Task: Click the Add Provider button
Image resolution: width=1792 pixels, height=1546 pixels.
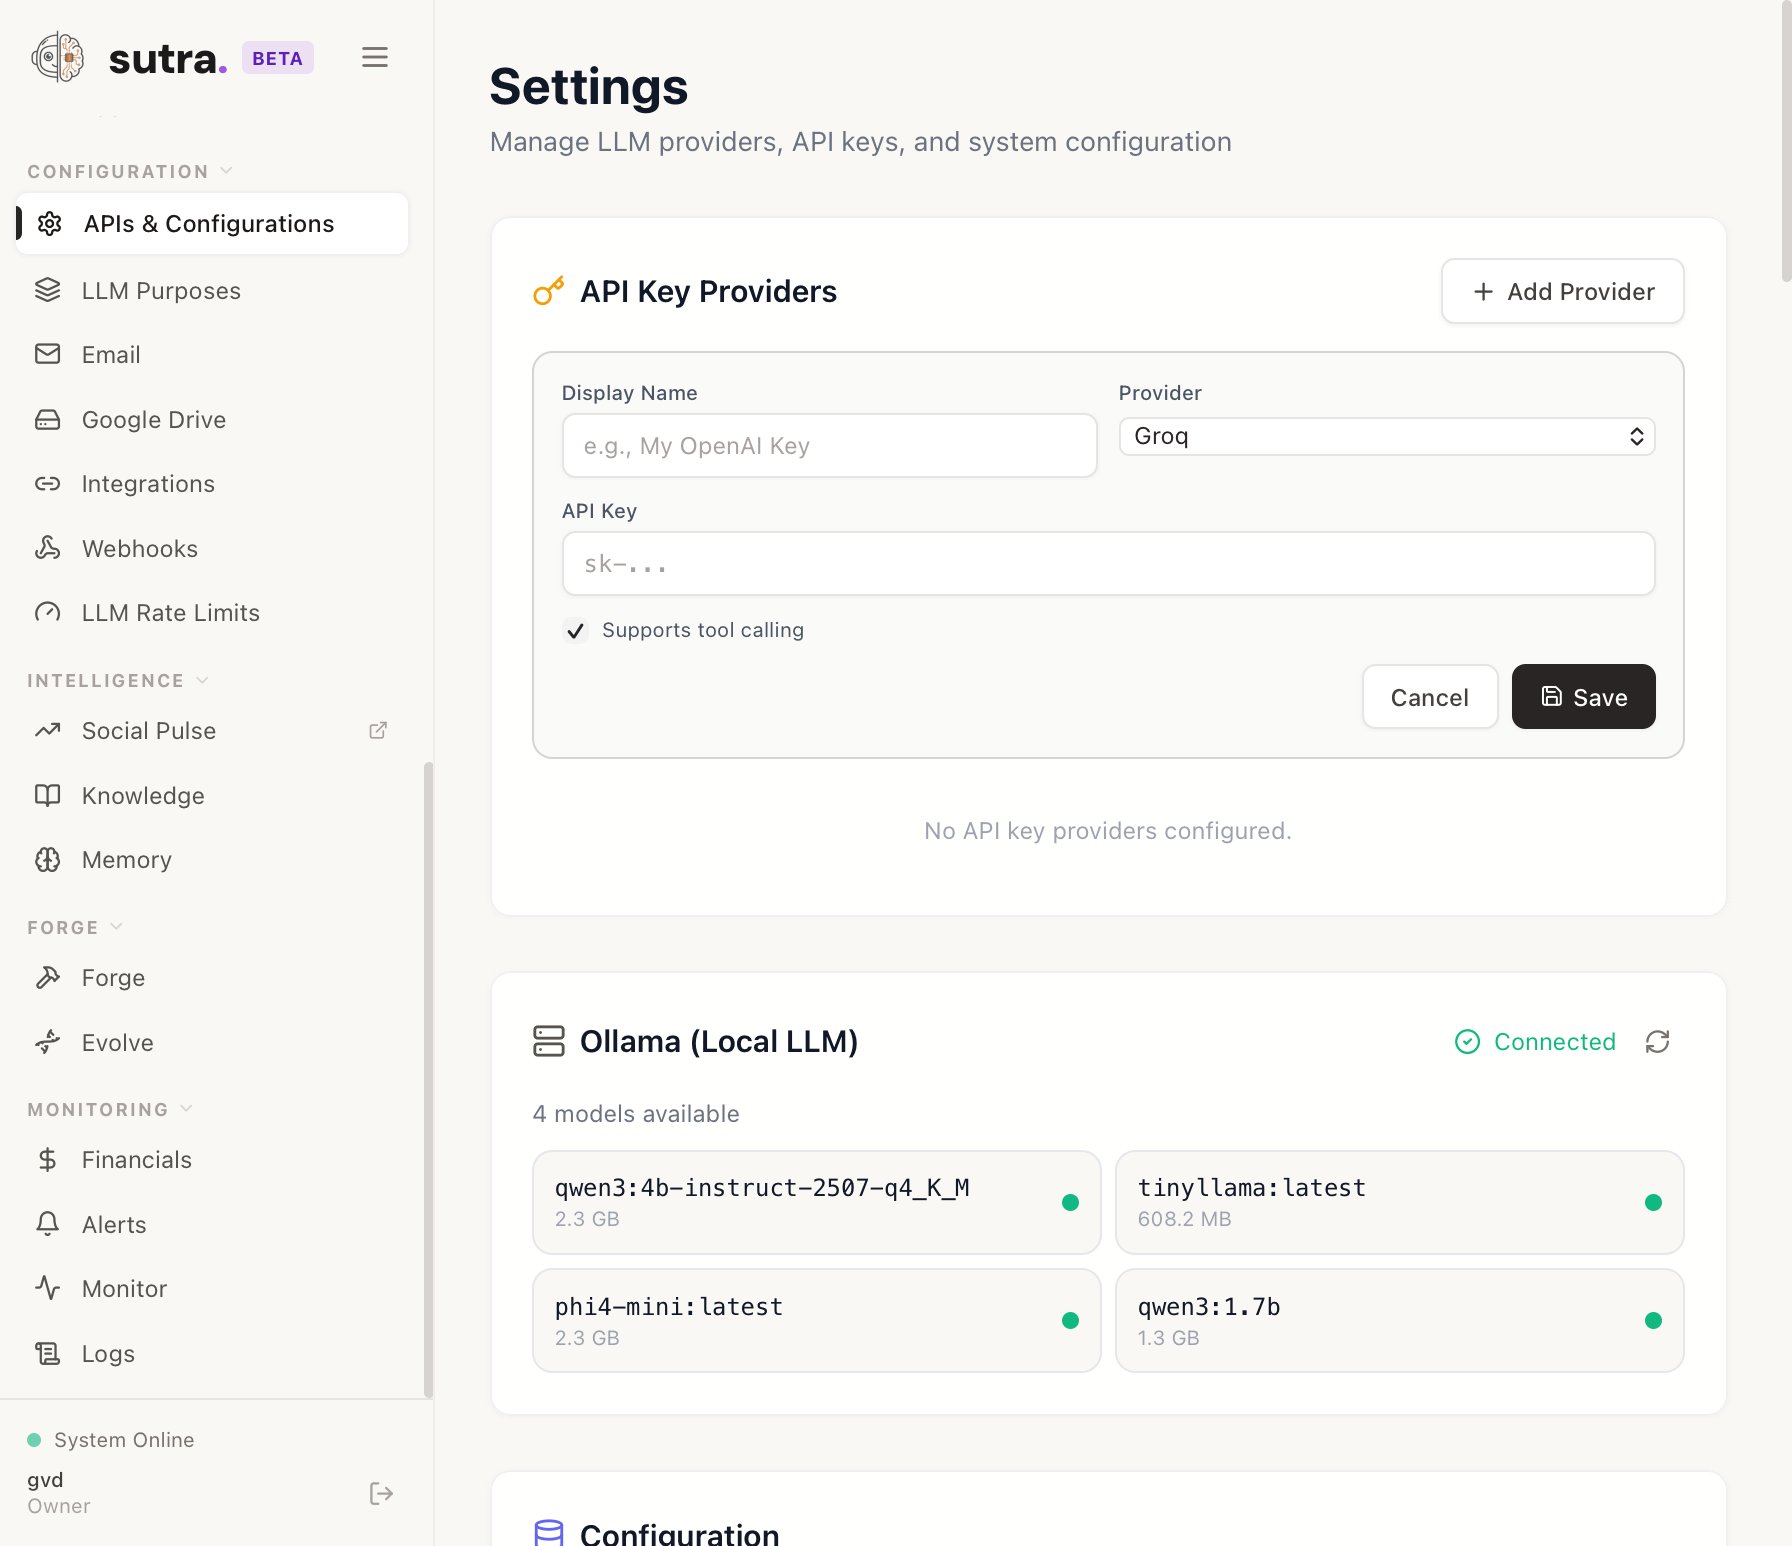Action: tap(1562, 291)
